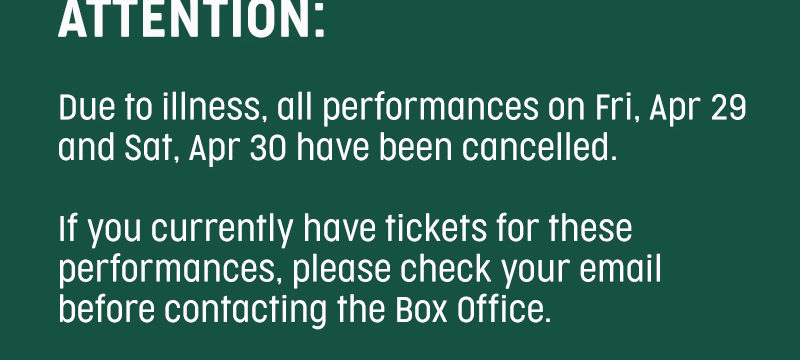Click empty green banner area between paragraphs

(x=400, y=189)
